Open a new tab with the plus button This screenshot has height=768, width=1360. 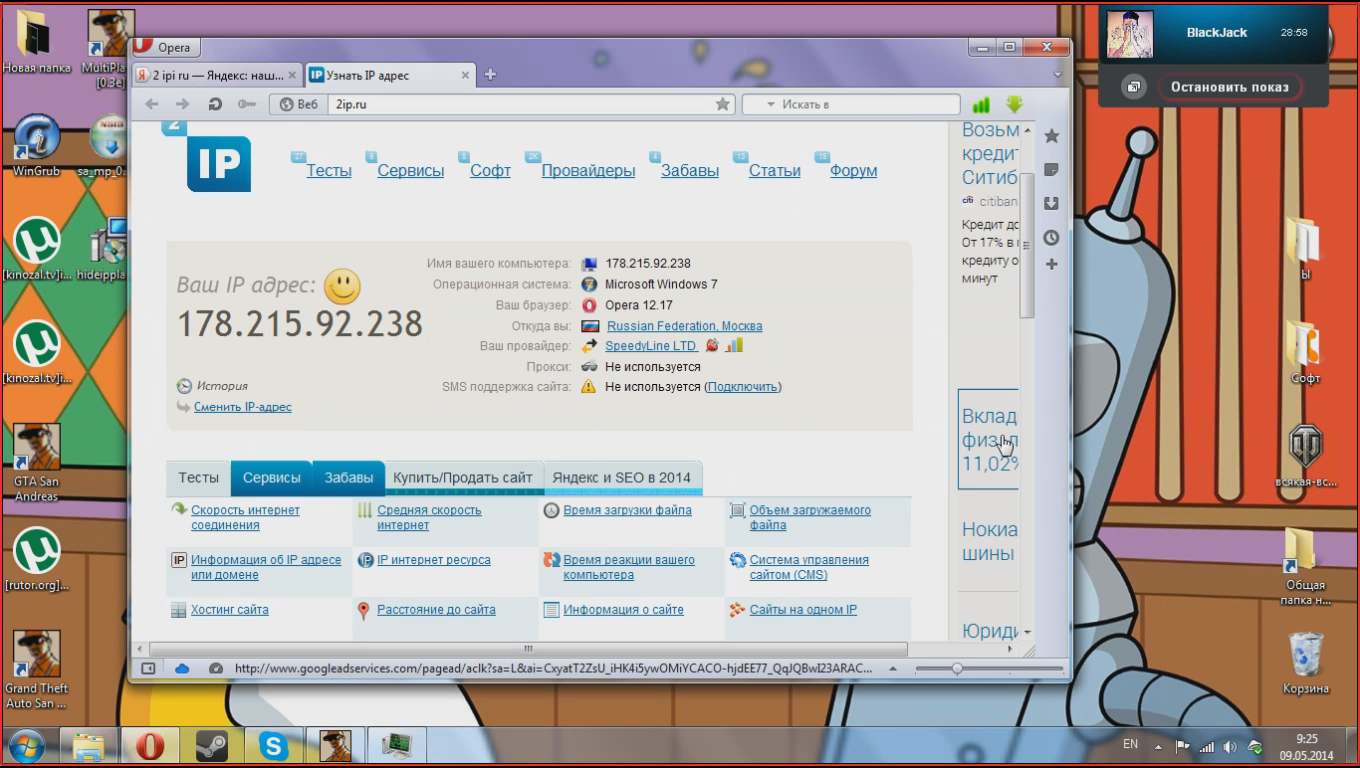pos(490,75)
